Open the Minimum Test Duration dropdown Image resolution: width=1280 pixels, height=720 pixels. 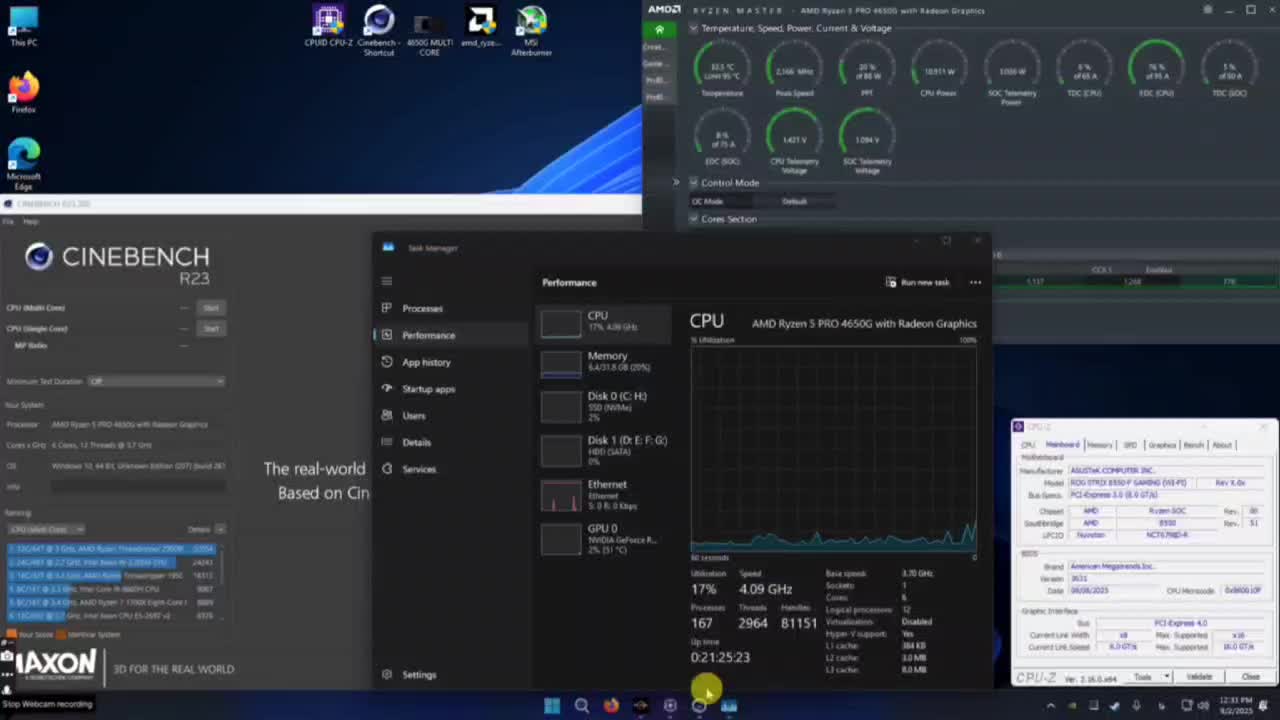click(155, 381)
